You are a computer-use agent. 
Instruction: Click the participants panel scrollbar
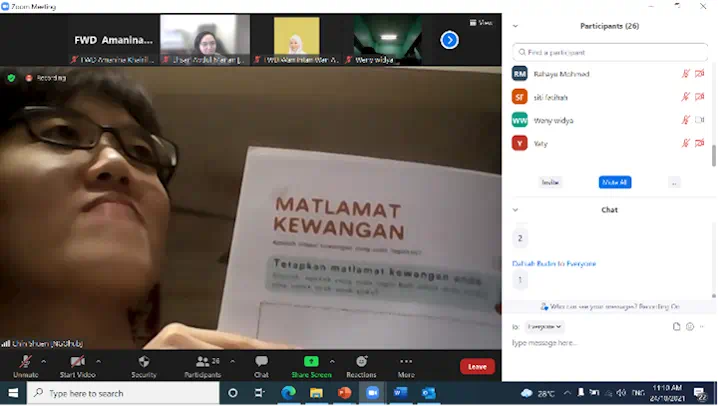point(714,156)
